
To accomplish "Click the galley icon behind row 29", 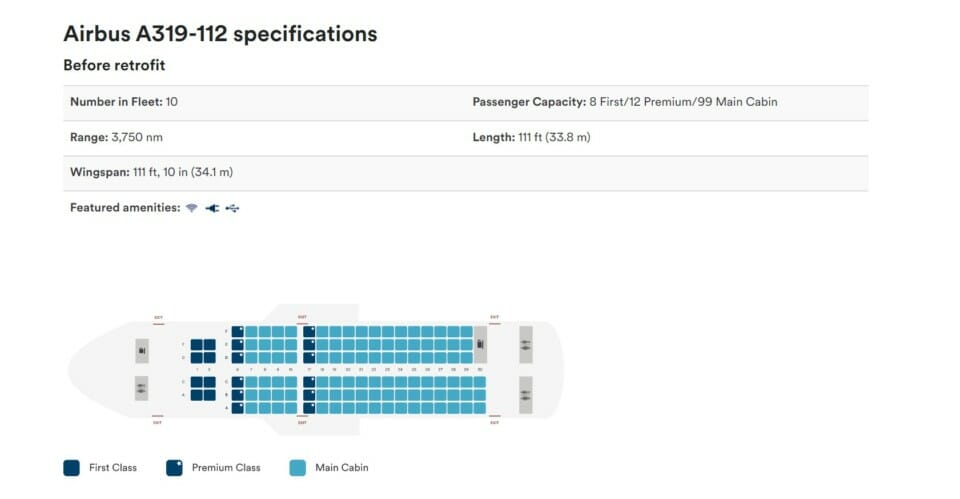I will click(481, 344).
